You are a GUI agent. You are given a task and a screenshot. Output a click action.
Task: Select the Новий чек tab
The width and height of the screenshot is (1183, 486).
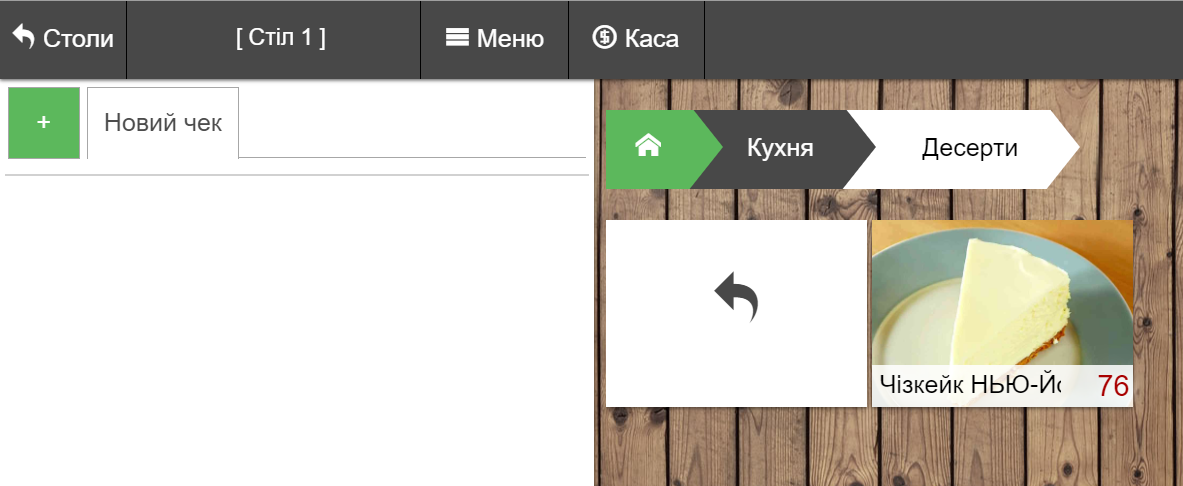pos(163,123)
